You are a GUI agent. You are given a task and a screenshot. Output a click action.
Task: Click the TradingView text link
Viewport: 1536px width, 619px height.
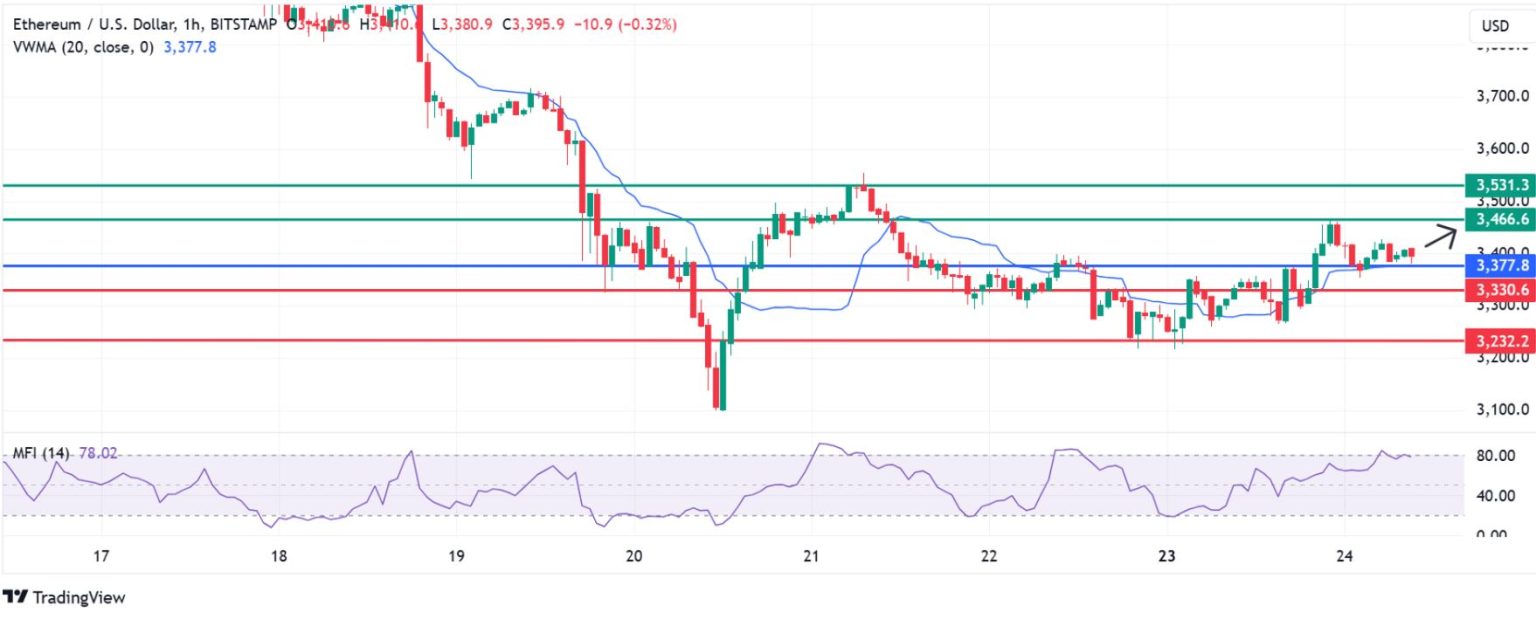(79, 598)
